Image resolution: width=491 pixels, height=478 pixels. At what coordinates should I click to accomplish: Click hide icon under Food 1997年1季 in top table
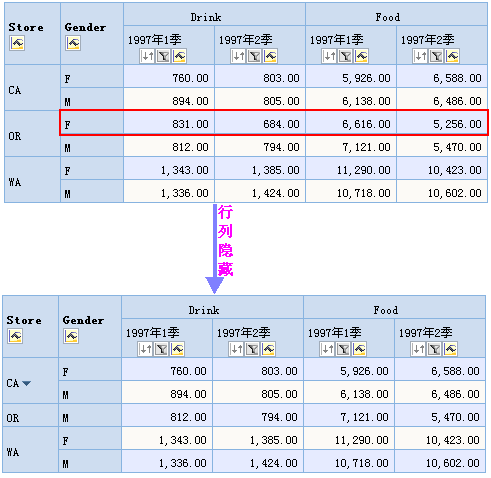click(361, 56)
